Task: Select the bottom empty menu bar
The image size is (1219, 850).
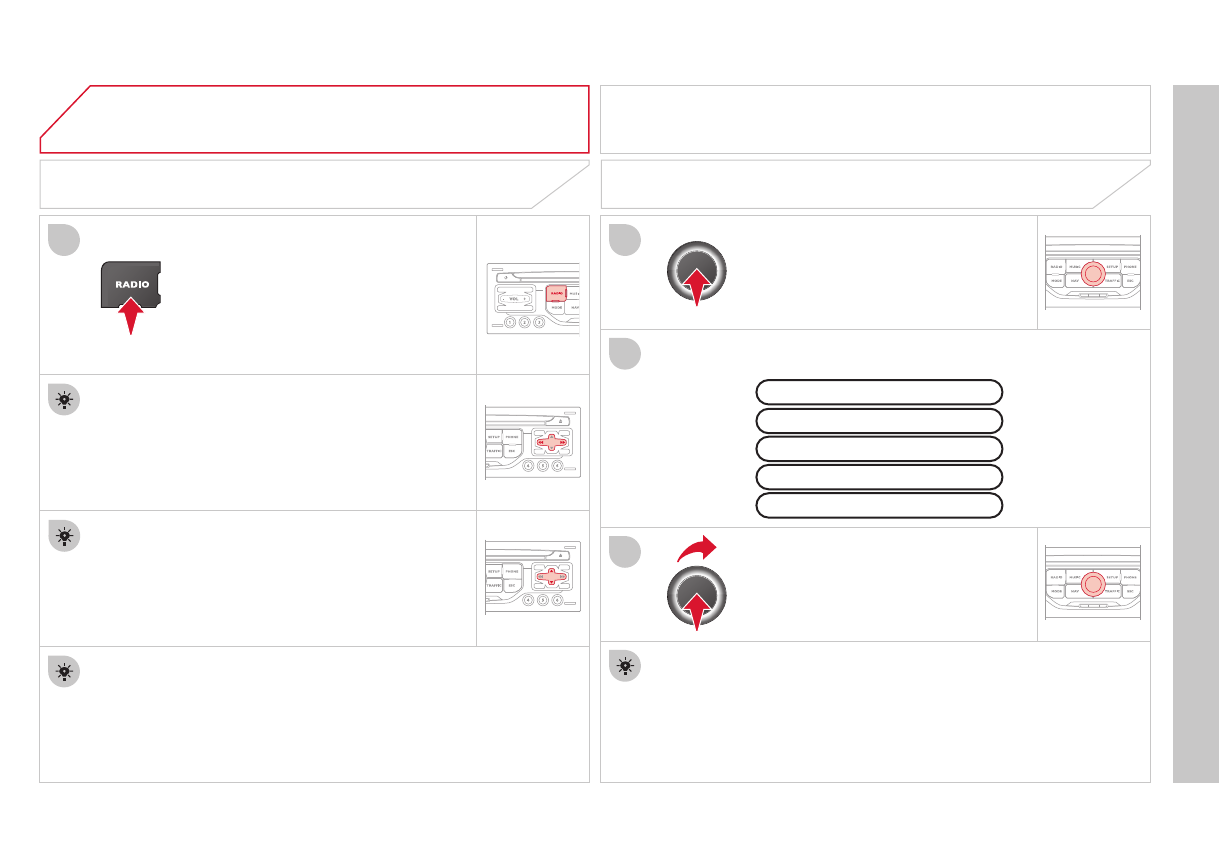Action: pos(879,504)
